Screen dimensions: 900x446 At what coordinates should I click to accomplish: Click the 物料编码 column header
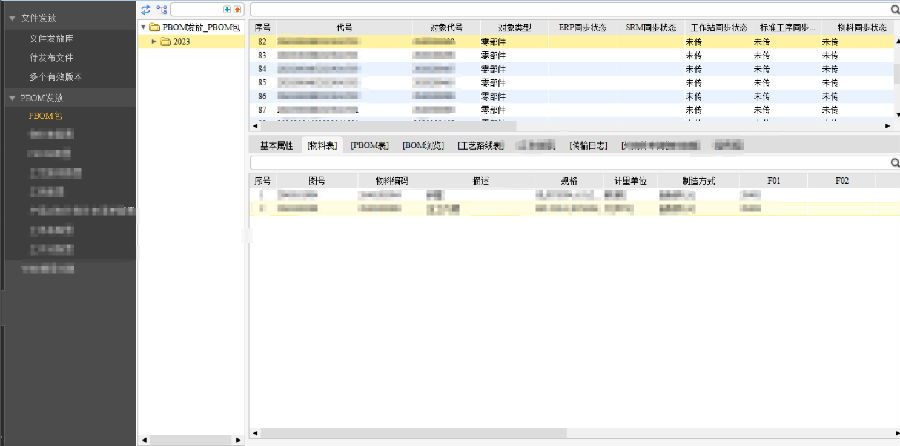tap(391, 181)
